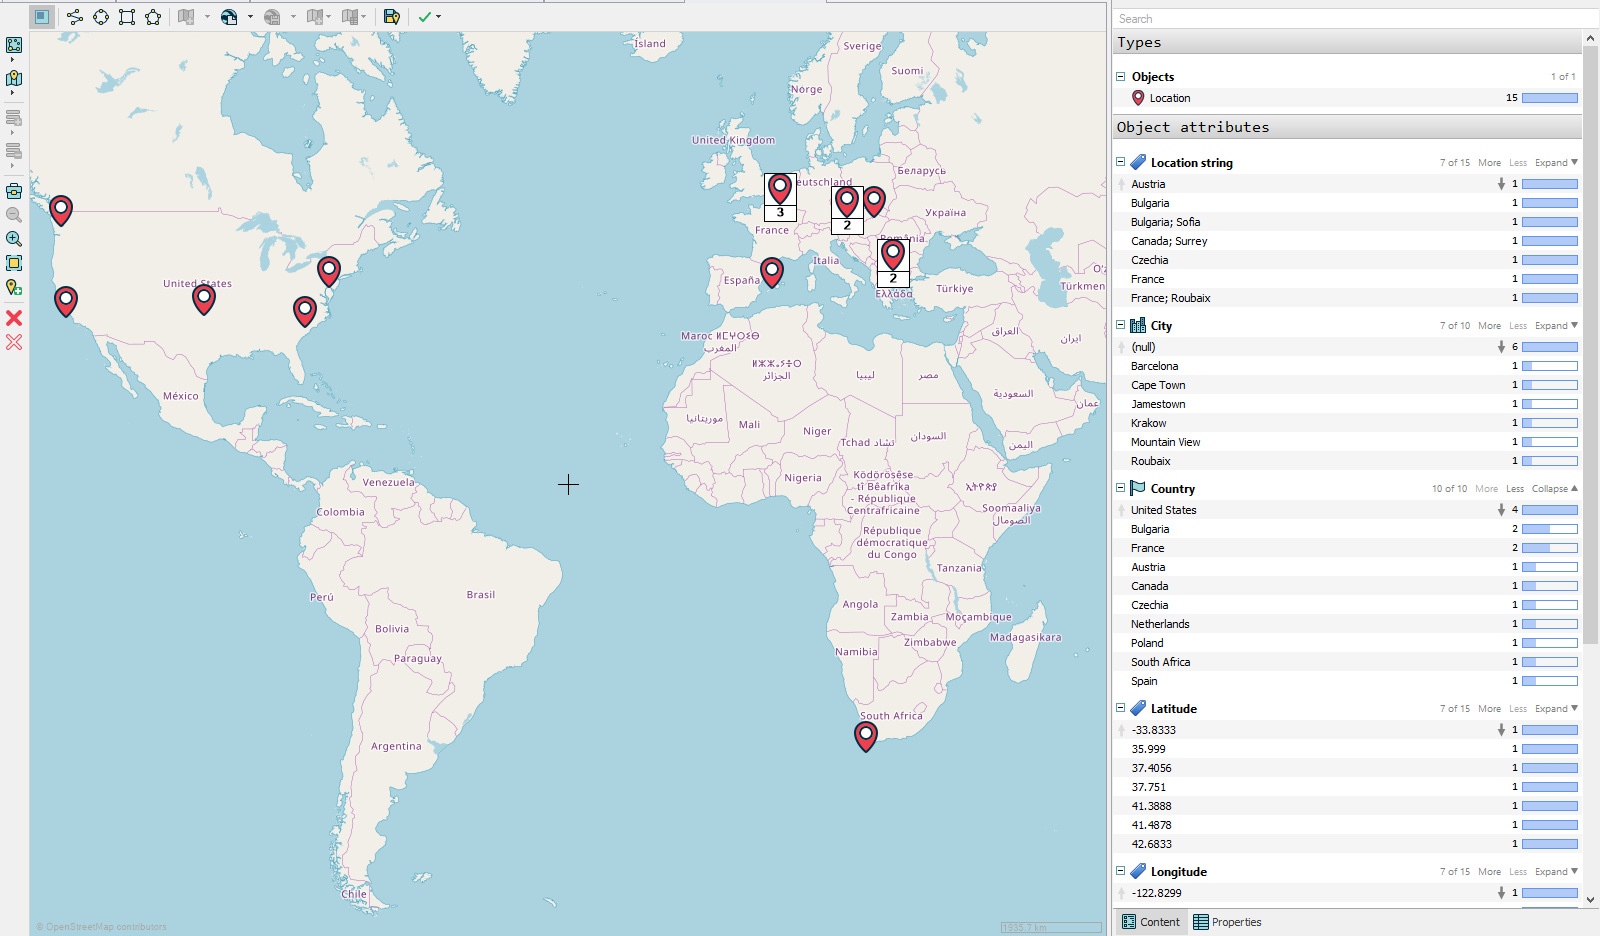Select the rectangle selection tool
The image size is (1600, 936).
127,16
